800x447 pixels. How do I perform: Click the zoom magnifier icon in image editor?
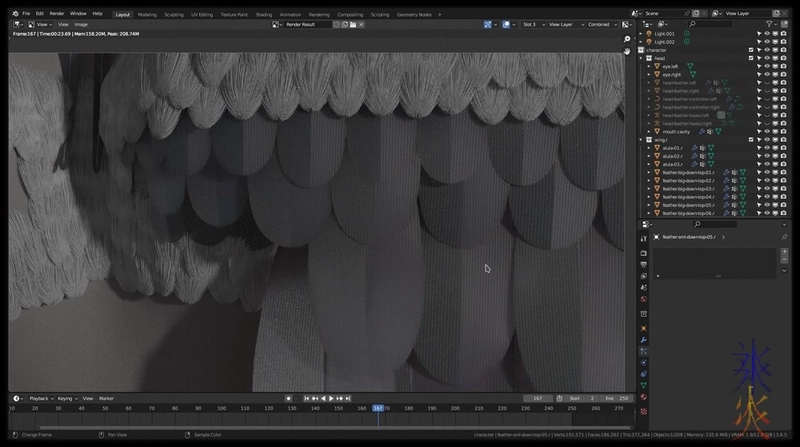pos(627,39)
